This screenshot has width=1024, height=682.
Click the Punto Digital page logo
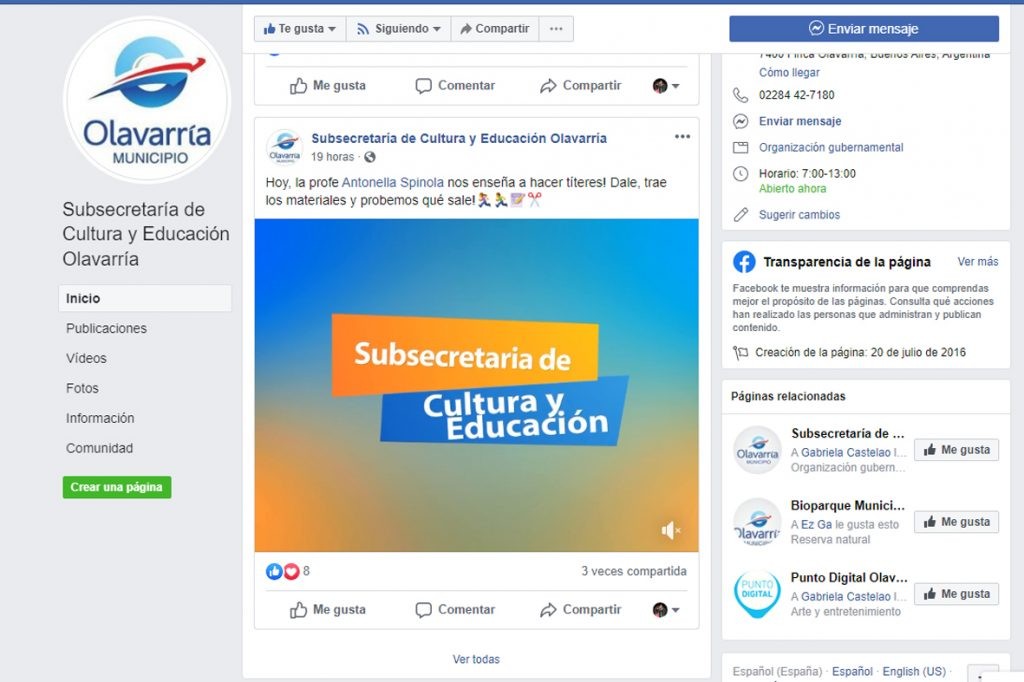(x=757, y=594)
